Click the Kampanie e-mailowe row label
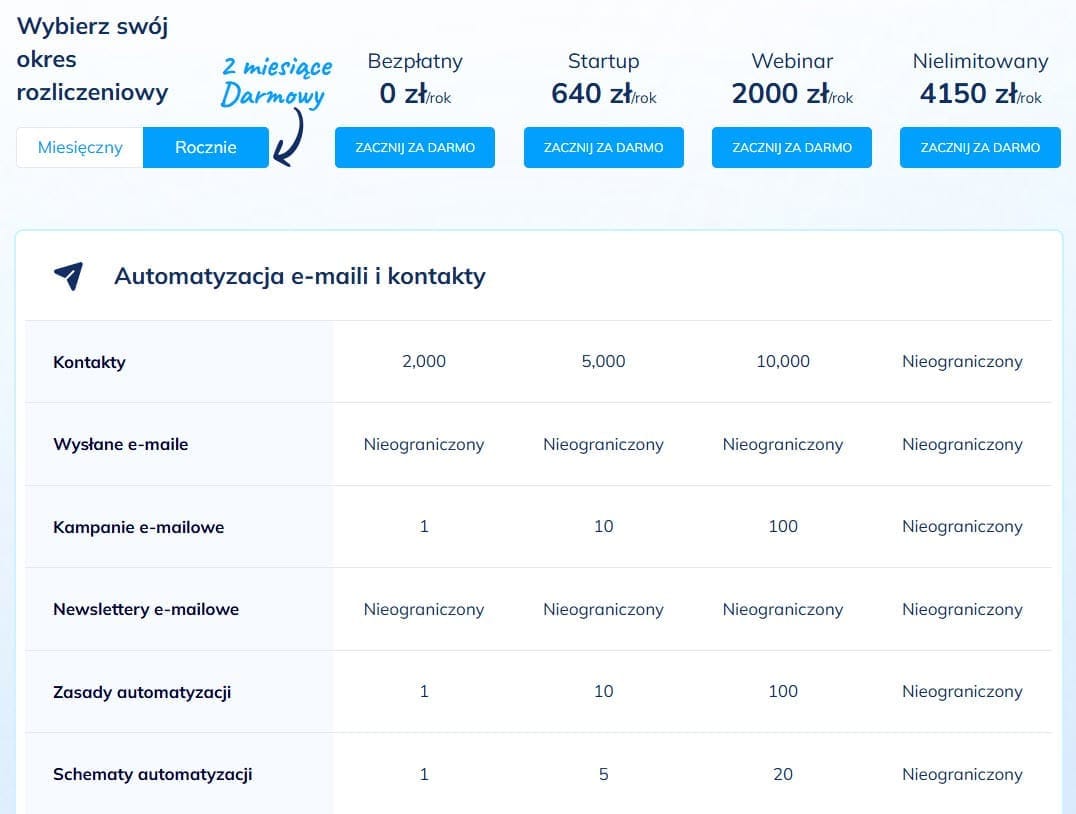 pos(138,527)
